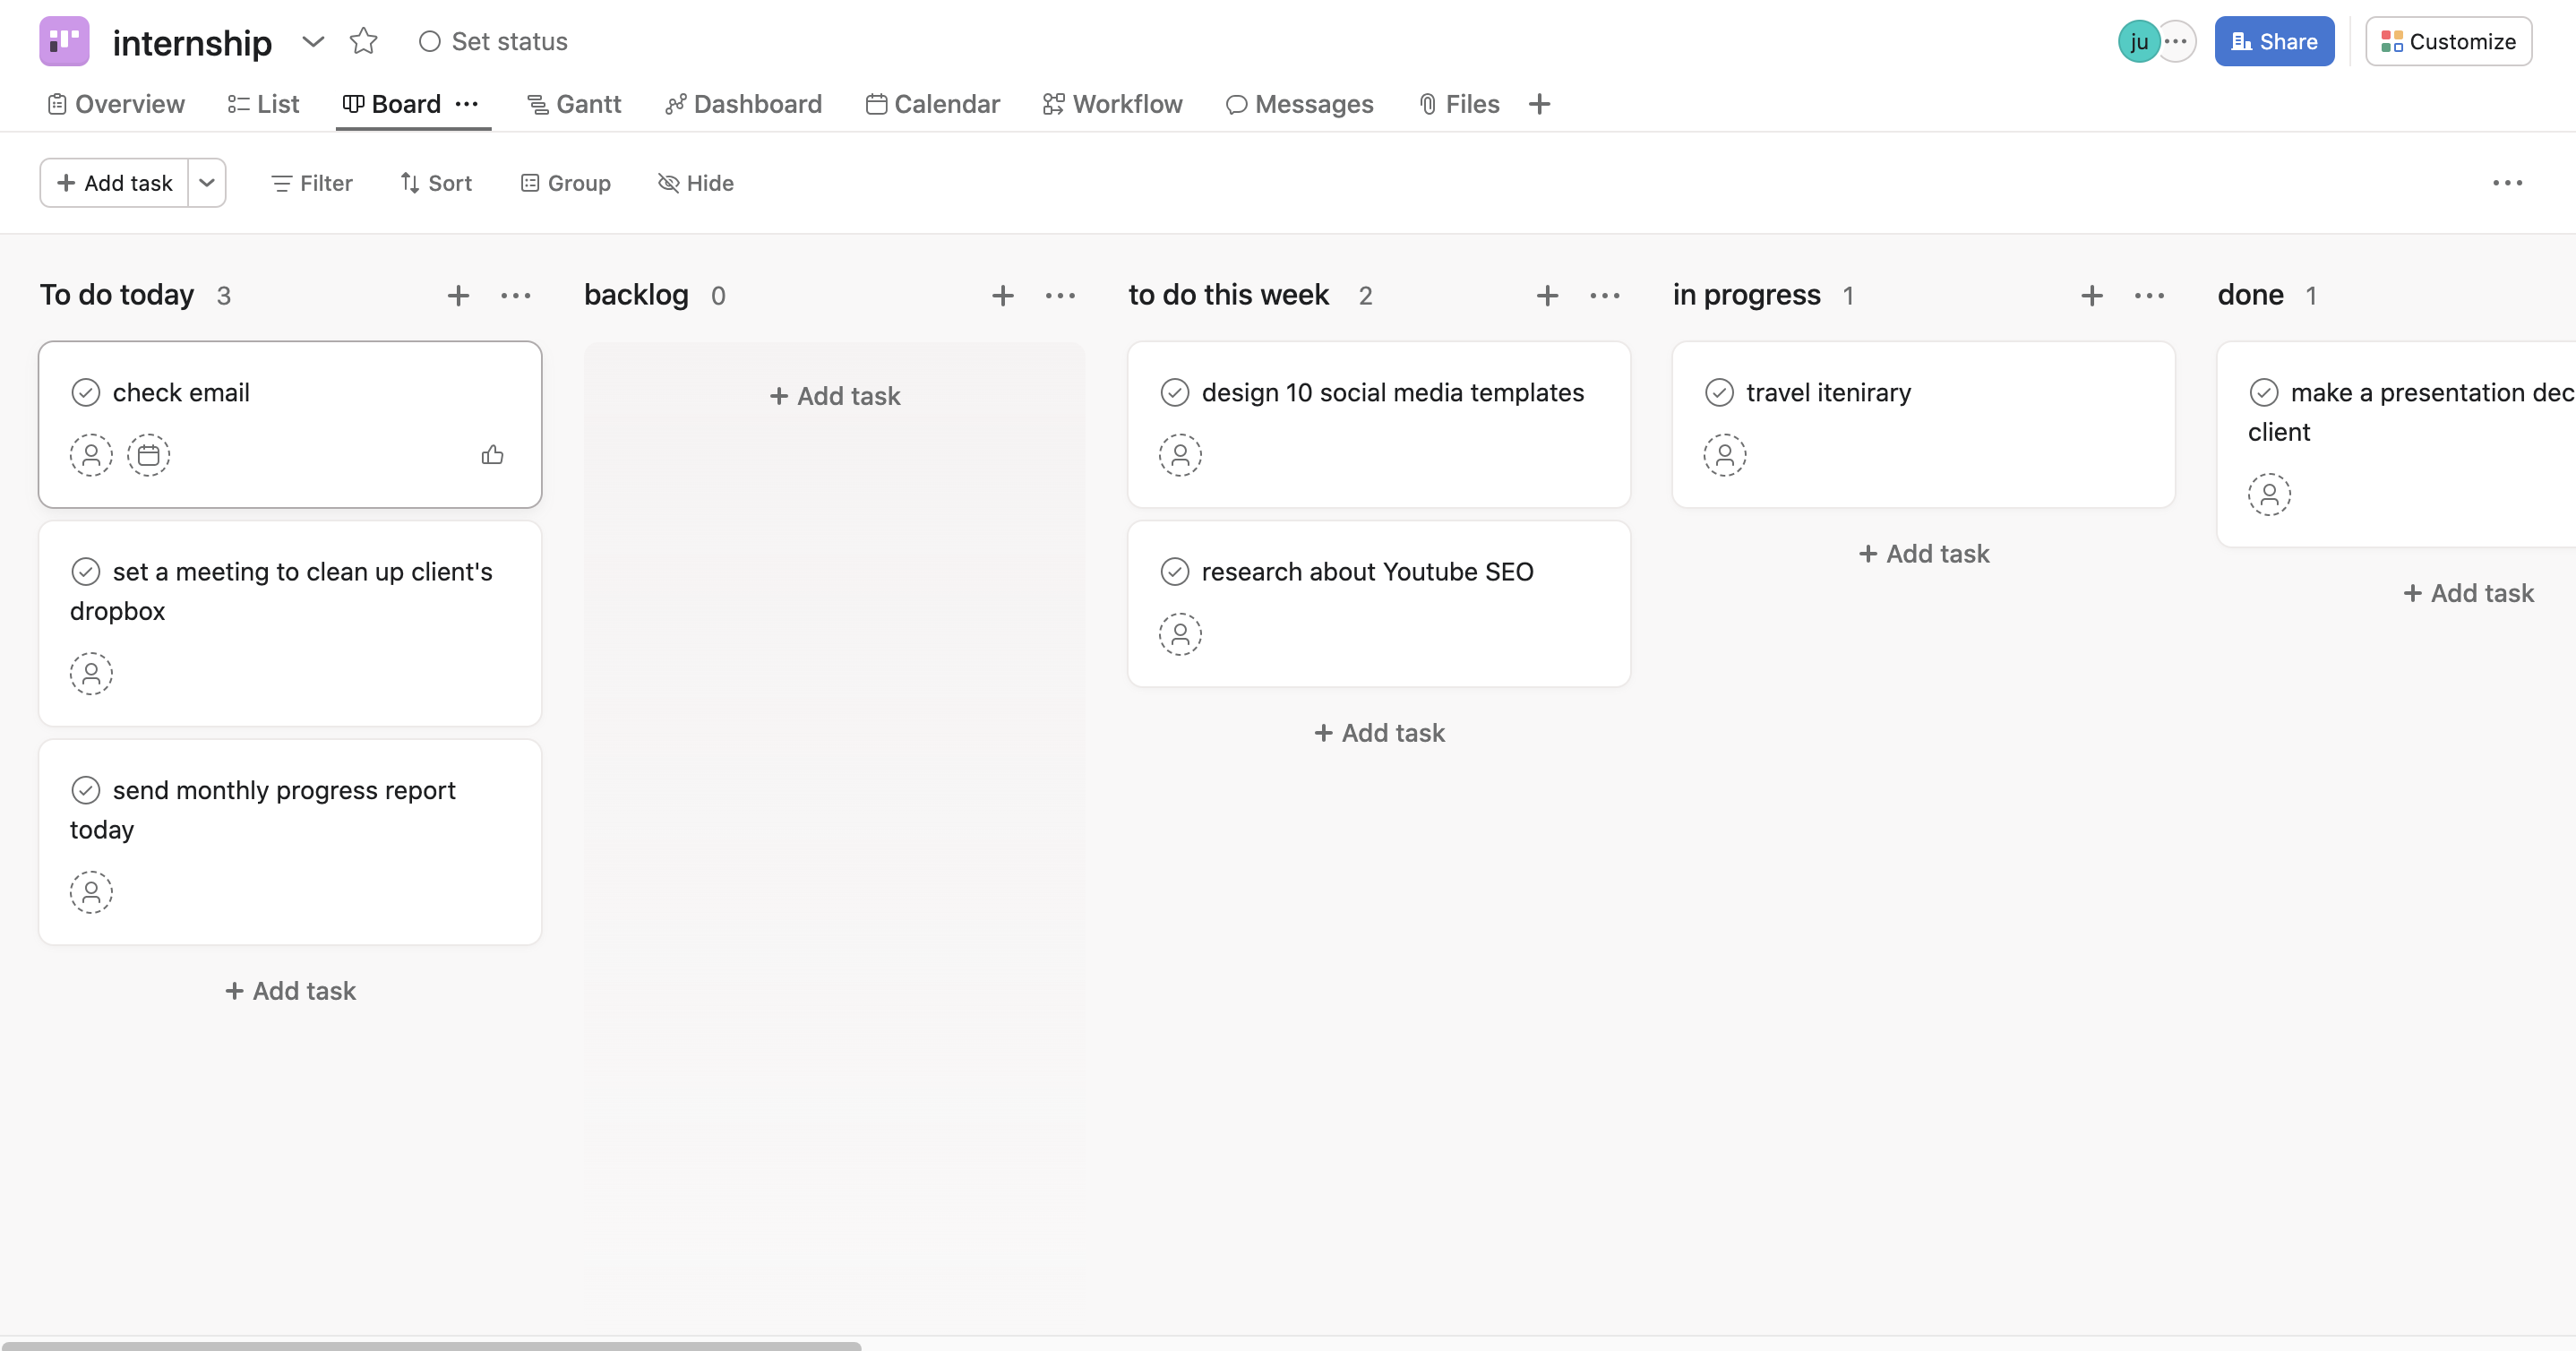Open more options for in progress column

(x=2149, y=295)
